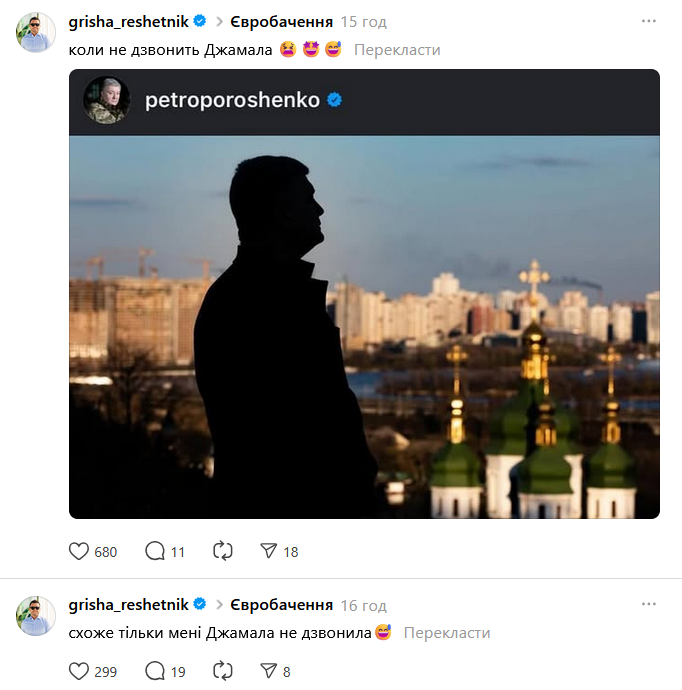Click Перекласти to translate the first post
The image size is (682, 690).
tap(396, 49)
